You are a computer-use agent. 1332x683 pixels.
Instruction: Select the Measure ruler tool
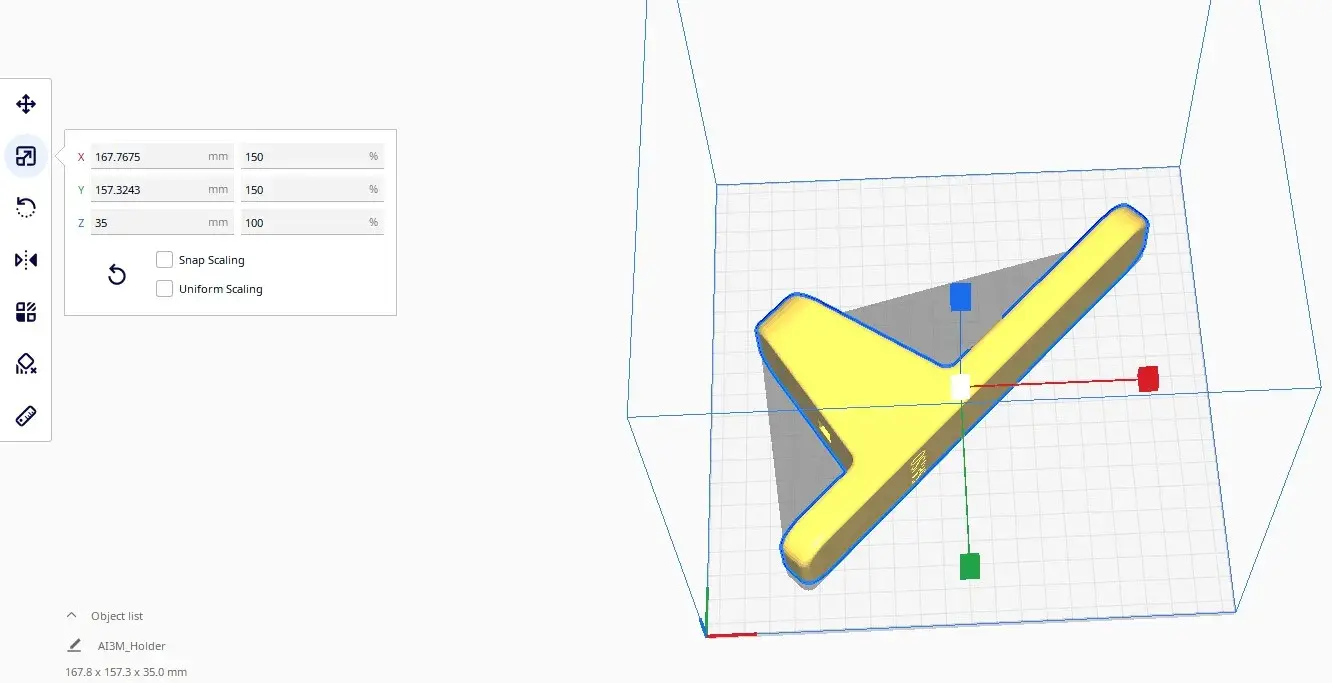point(26,416)
